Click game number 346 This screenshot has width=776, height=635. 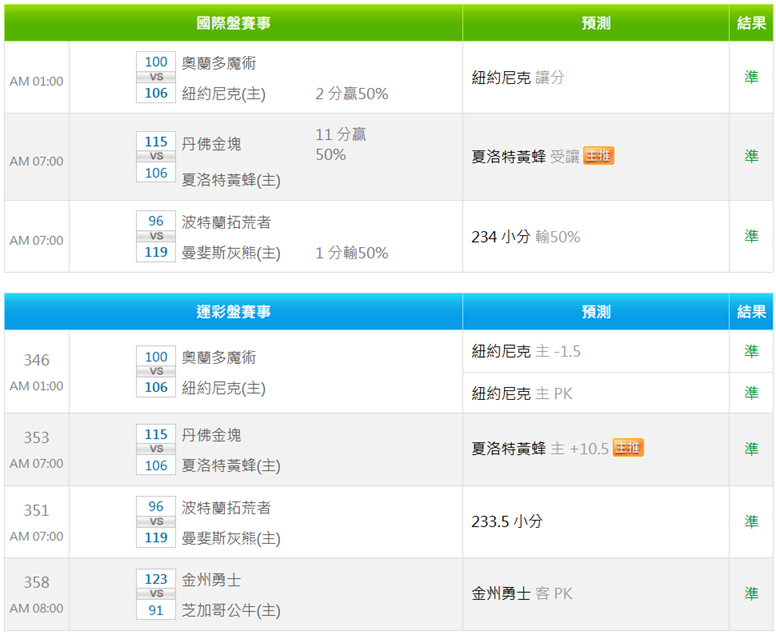pos(37,360)
